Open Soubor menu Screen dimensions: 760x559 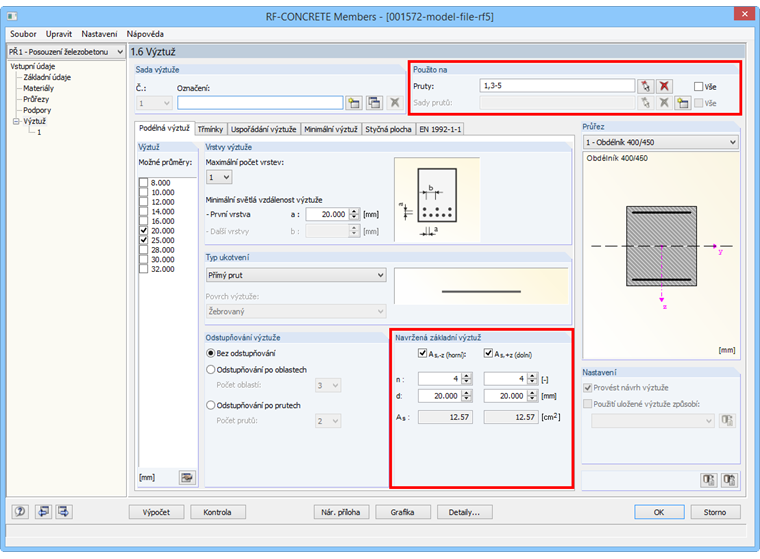pos(23,34)
